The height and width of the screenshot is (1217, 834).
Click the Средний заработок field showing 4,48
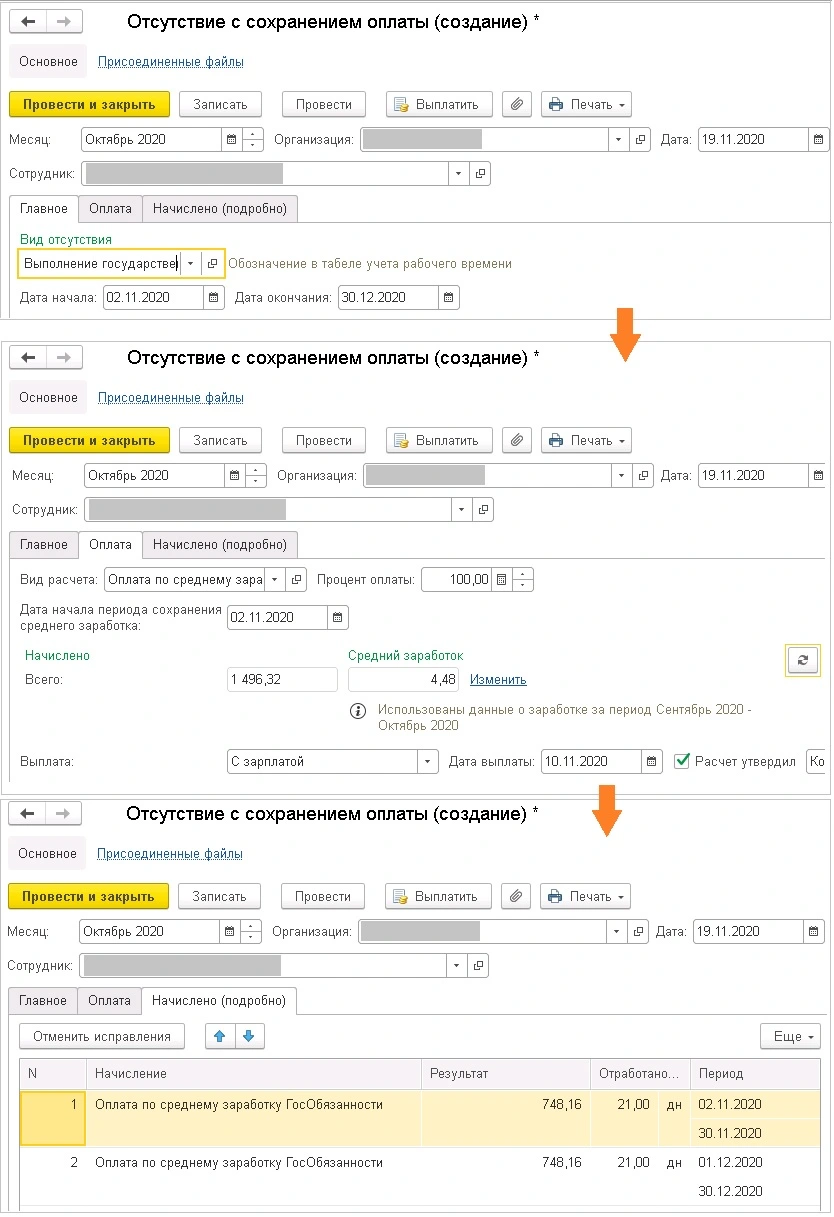pos(404,680)
